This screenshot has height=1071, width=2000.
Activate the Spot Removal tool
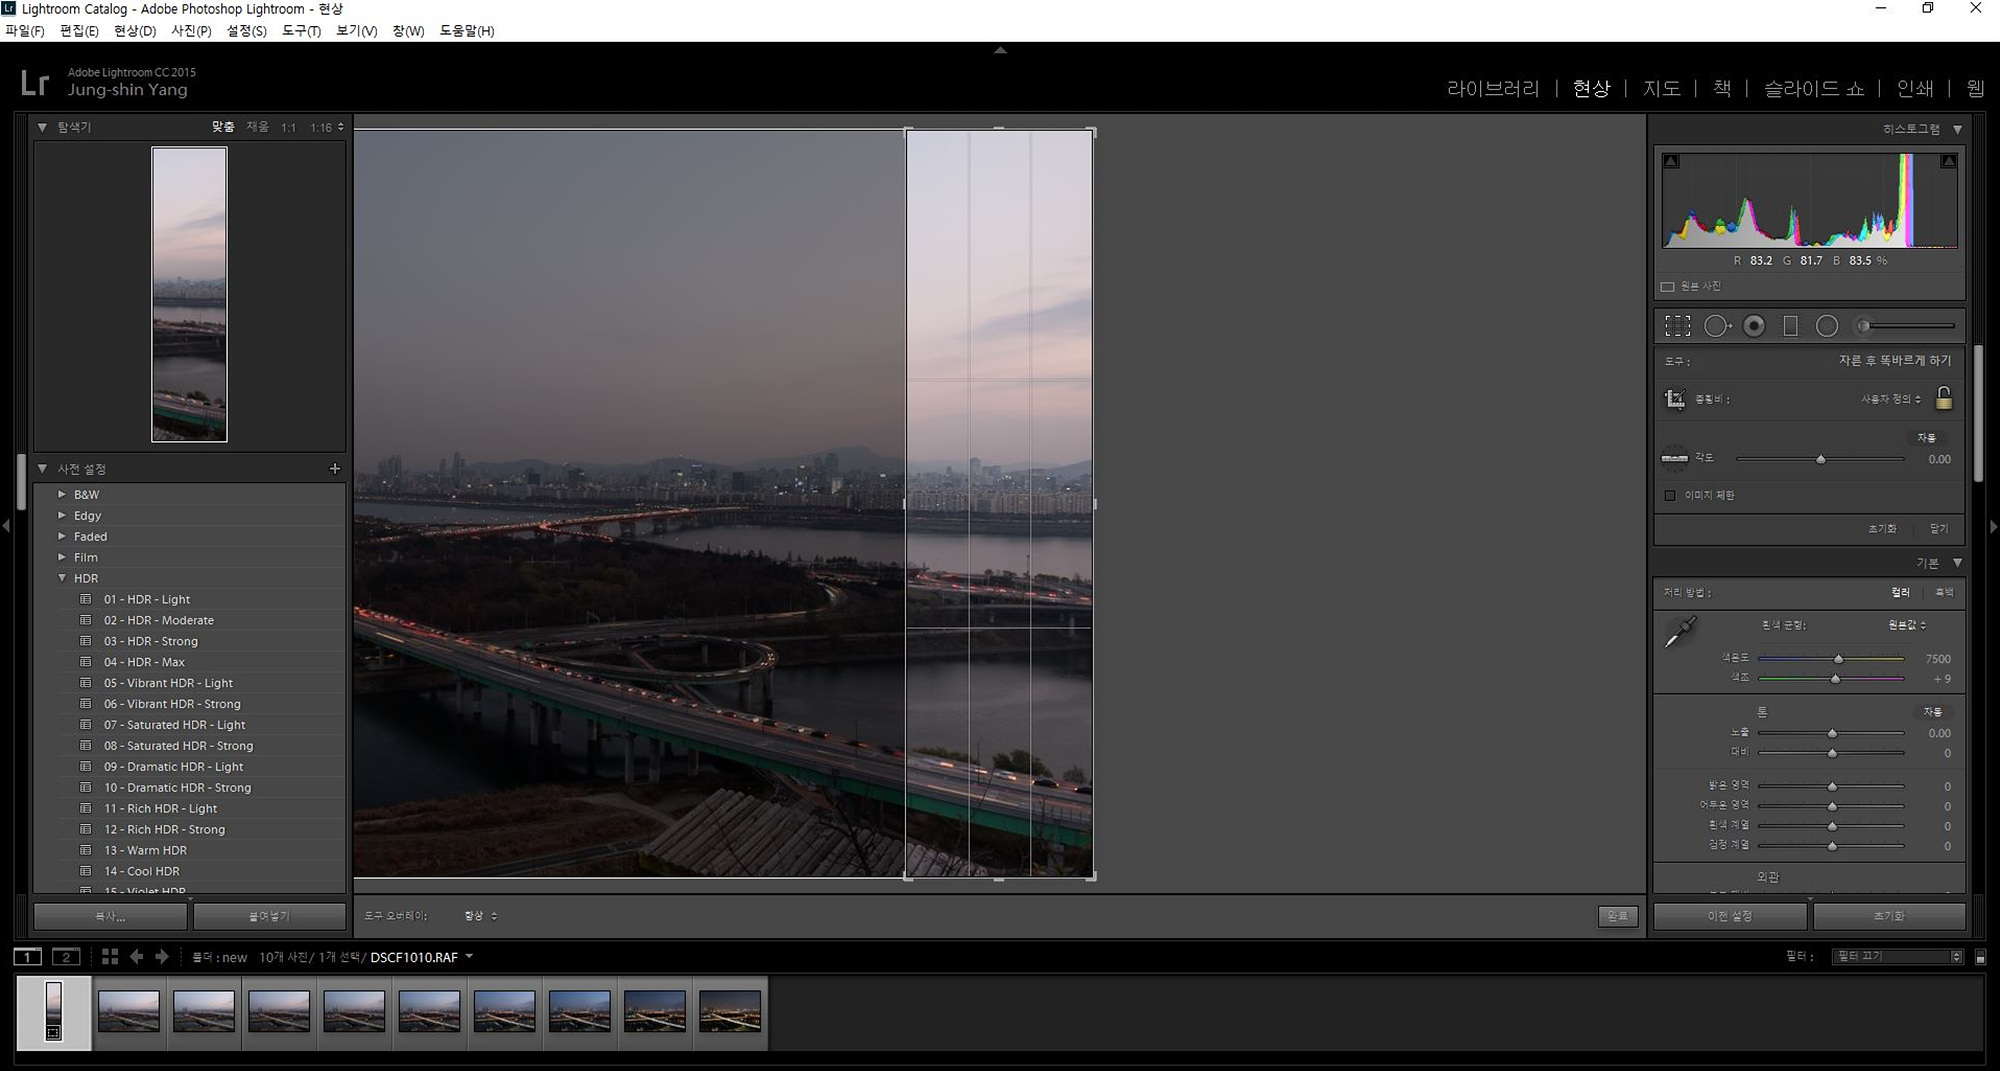tap(1717, 326)
